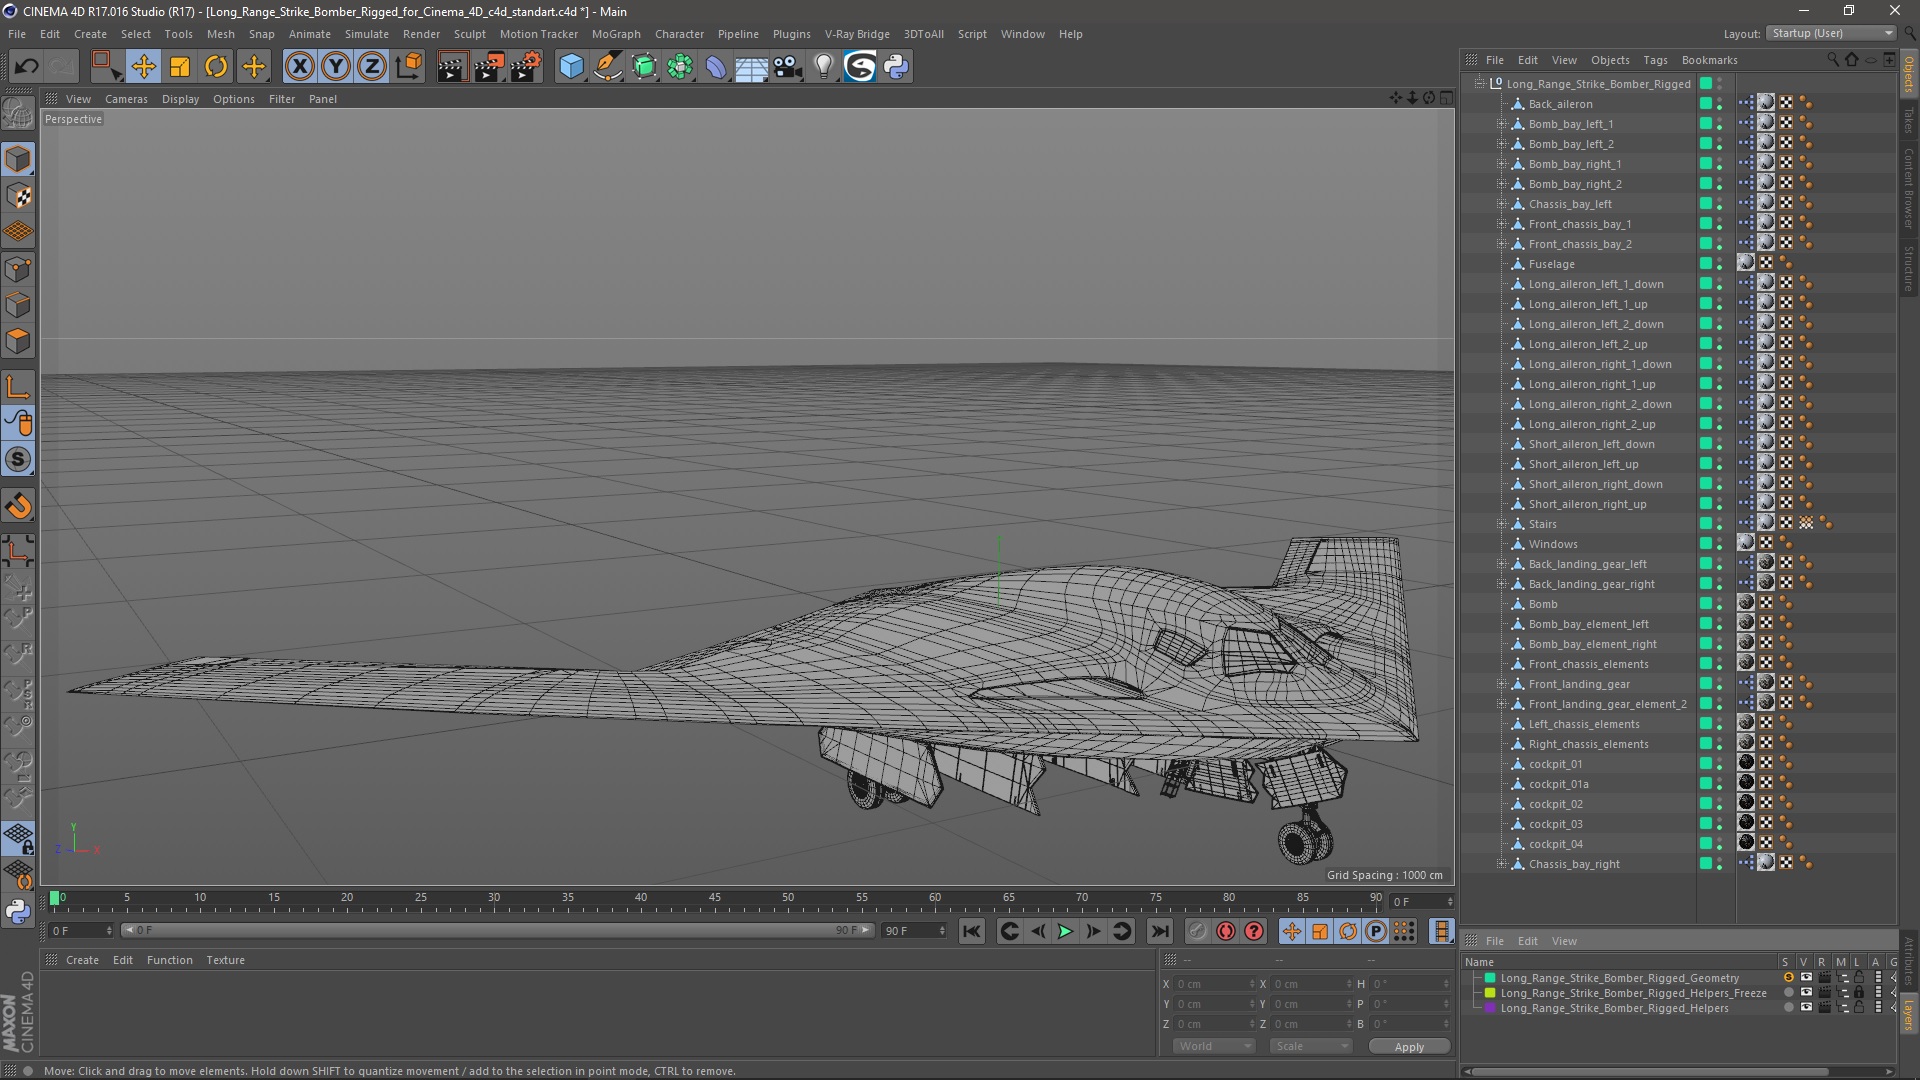Toggle visibility dots for Fuselage
The width and height of the screenshot is (1920, 1080).
[1719, 264]
